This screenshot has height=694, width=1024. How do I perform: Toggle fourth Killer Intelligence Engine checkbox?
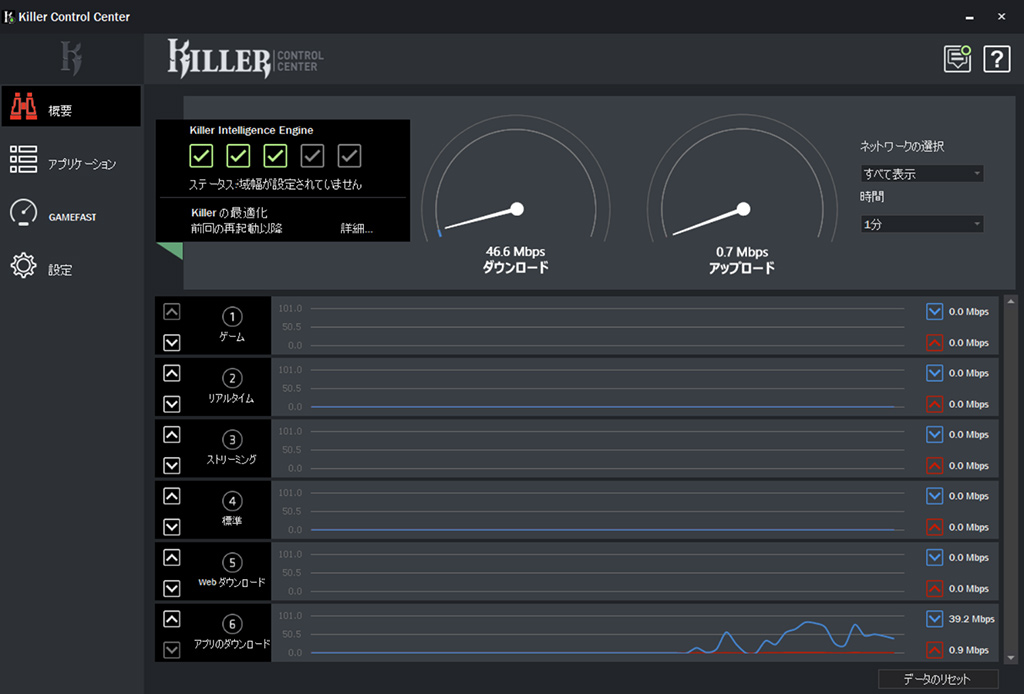coord(312,156)
